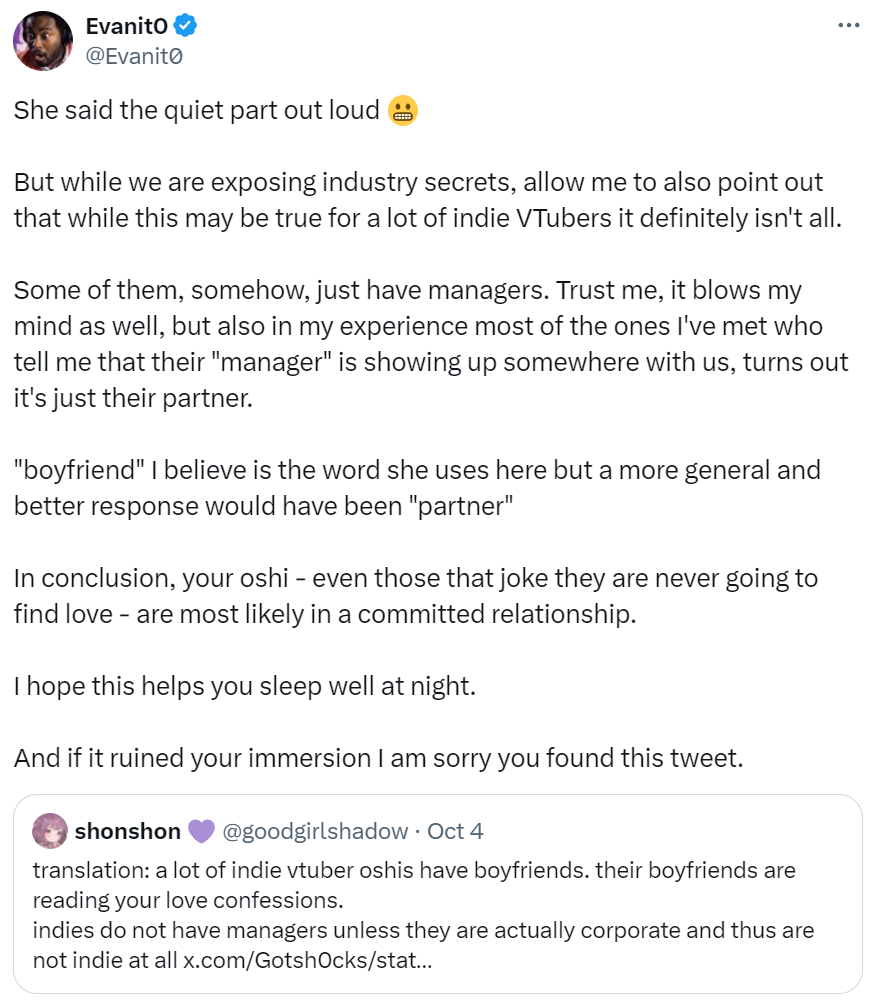Click the '"boyfriend" I believe' paragraph
874x1005 pixels.
pyautogui.click(x=417, y=488)
